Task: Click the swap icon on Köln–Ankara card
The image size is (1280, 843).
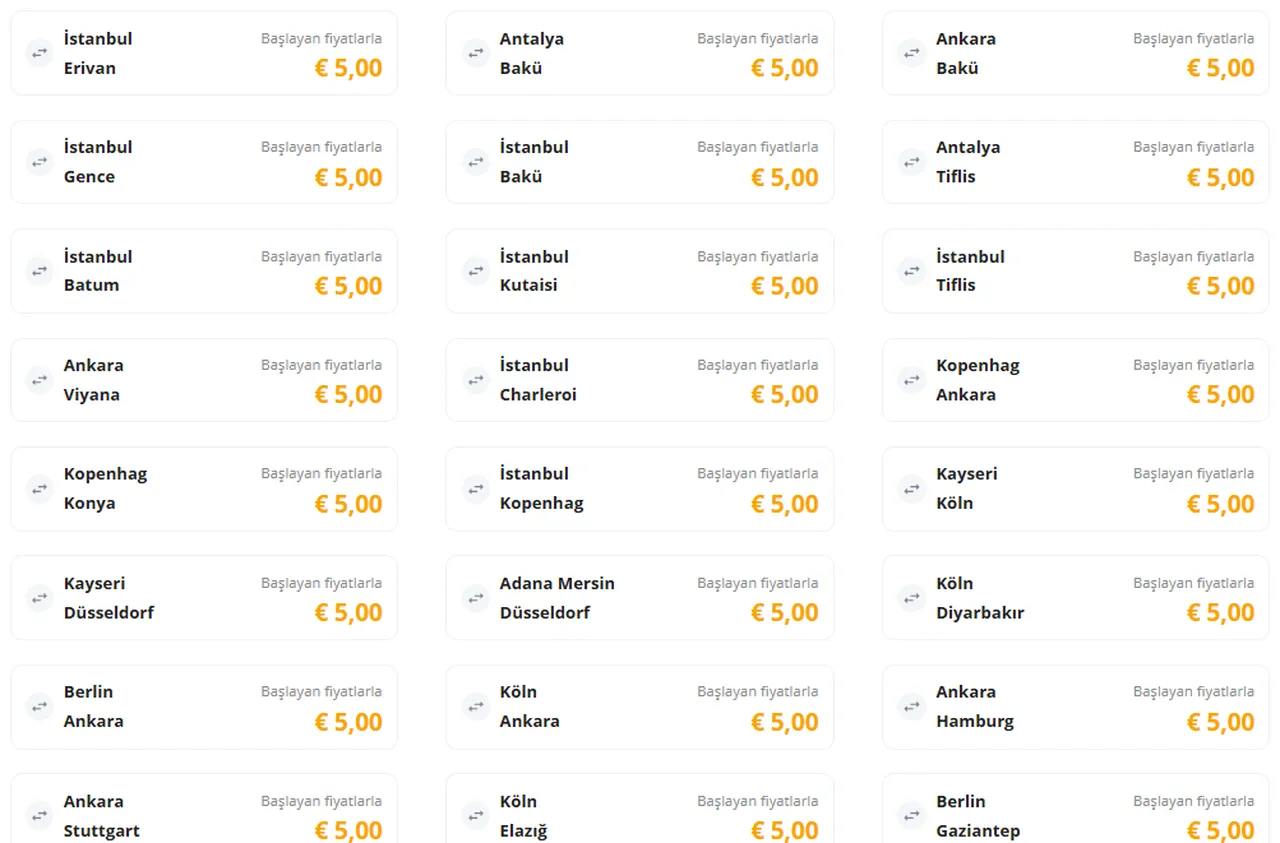Action: 475,707
